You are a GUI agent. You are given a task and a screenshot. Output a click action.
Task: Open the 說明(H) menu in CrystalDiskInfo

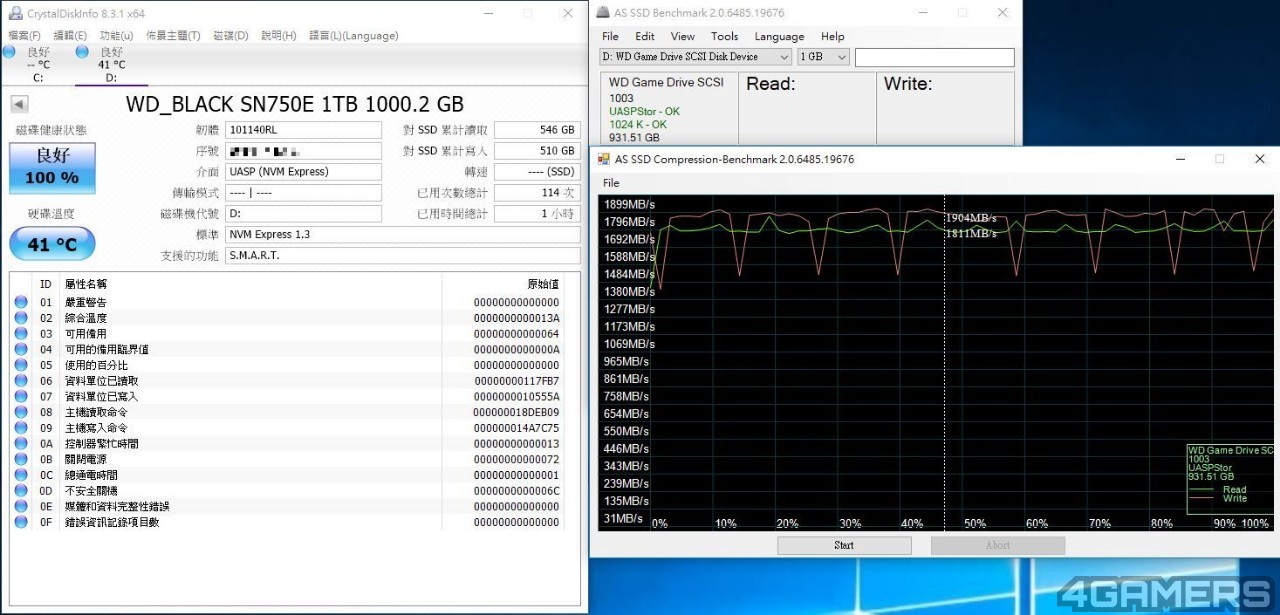tap(278, 35)
